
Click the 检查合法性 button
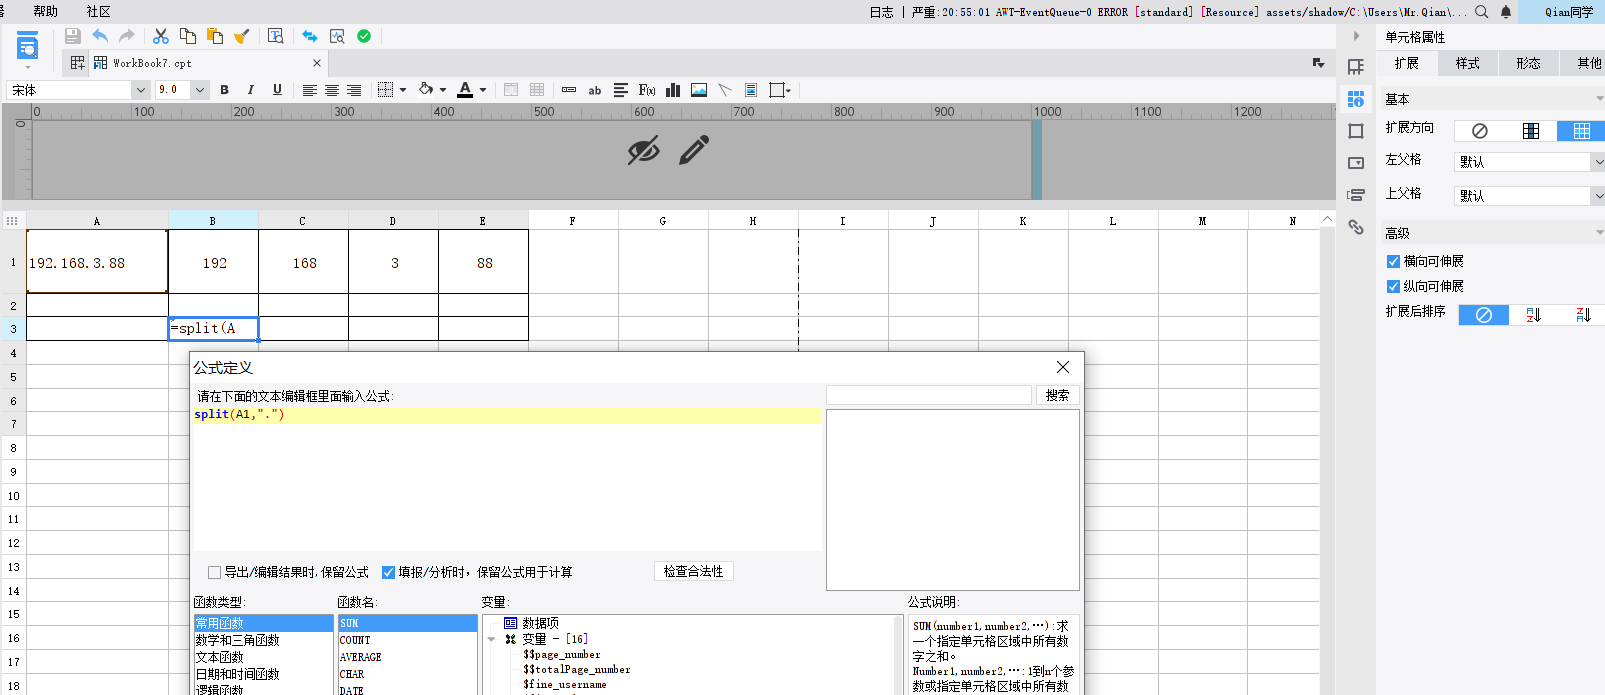click(693, 571)
